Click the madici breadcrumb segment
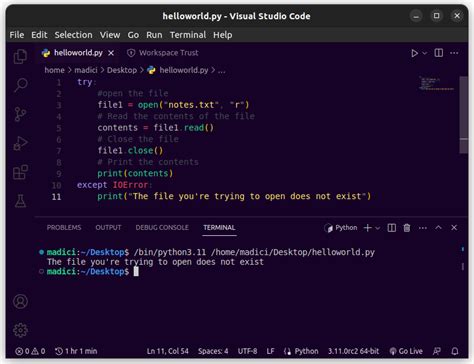 coord(86,70)
